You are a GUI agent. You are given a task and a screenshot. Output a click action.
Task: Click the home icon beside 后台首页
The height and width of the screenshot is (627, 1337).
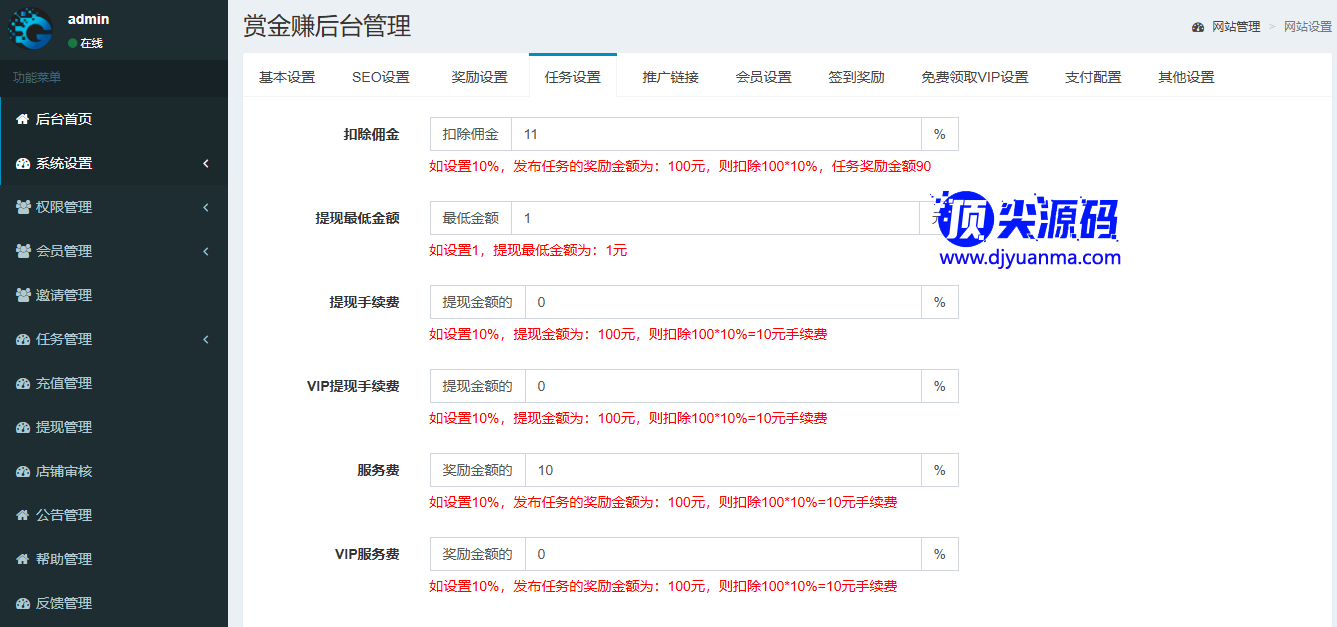22,119
